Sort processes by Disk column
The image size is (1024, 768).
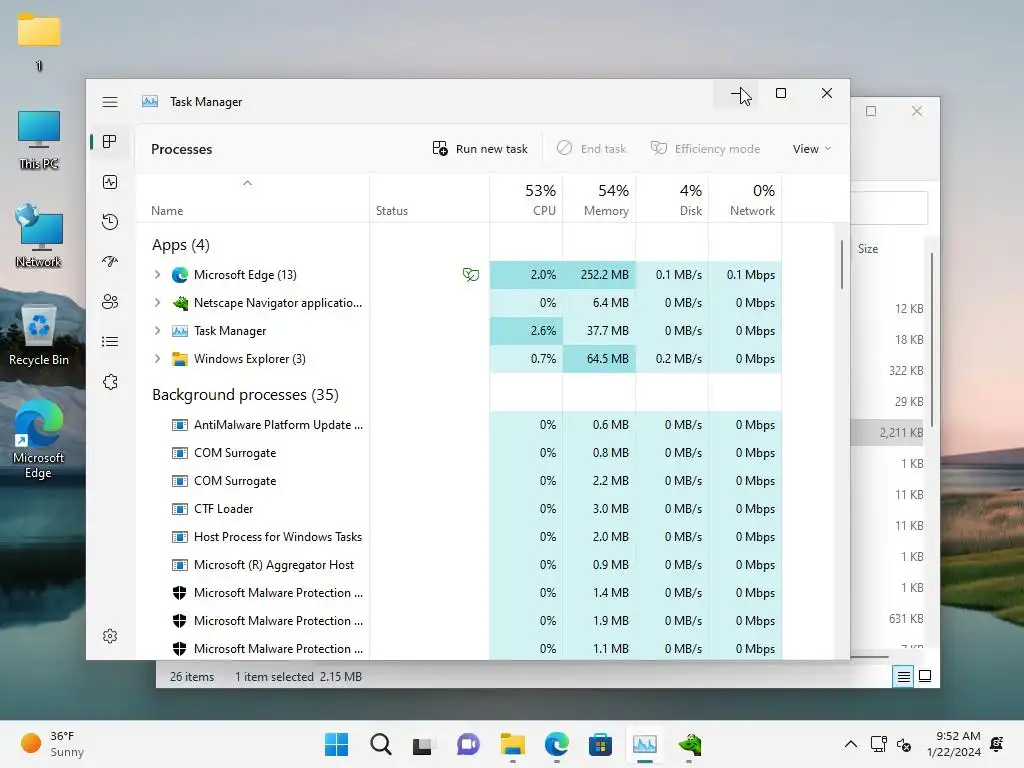pyautogui.click(x=673, y=199)
